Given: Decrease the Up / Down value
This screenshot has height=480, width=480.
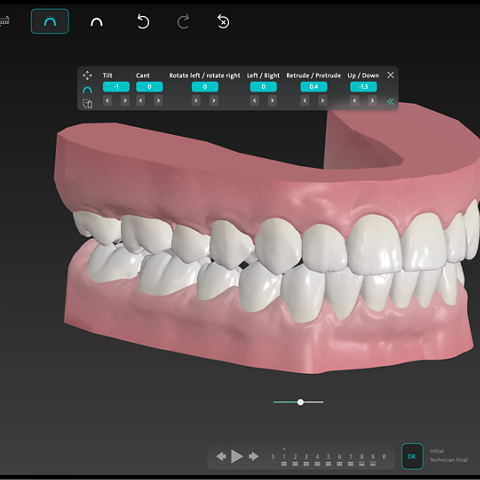Looking at the screenshot, I should pos(355,101).
